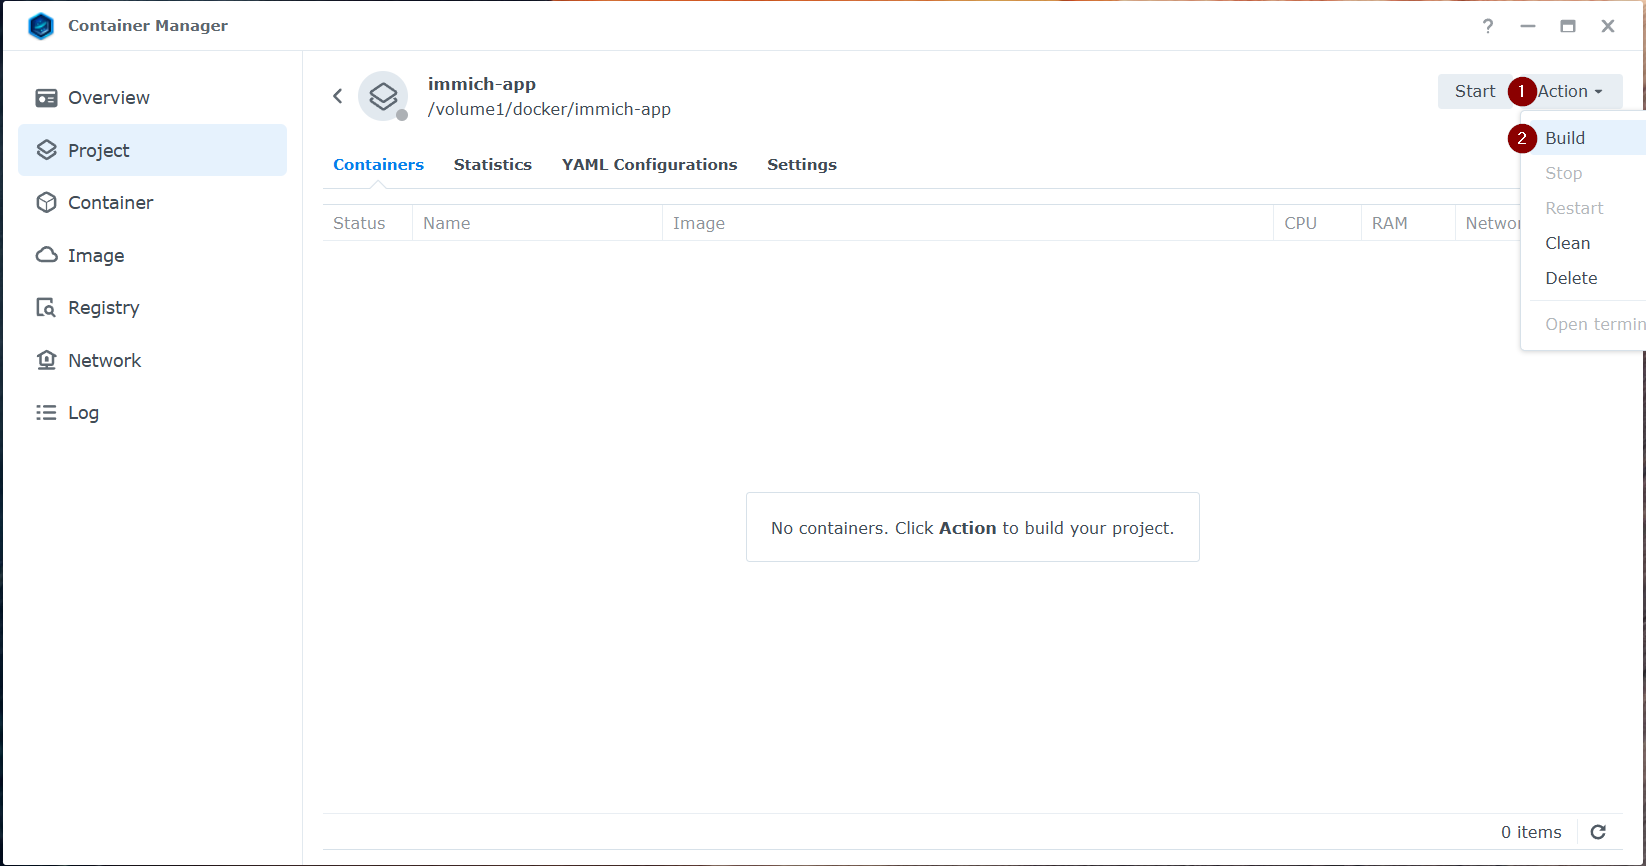Minimize the Container Manager window
Screen dimensions: 1646x866
(1528, 26)
